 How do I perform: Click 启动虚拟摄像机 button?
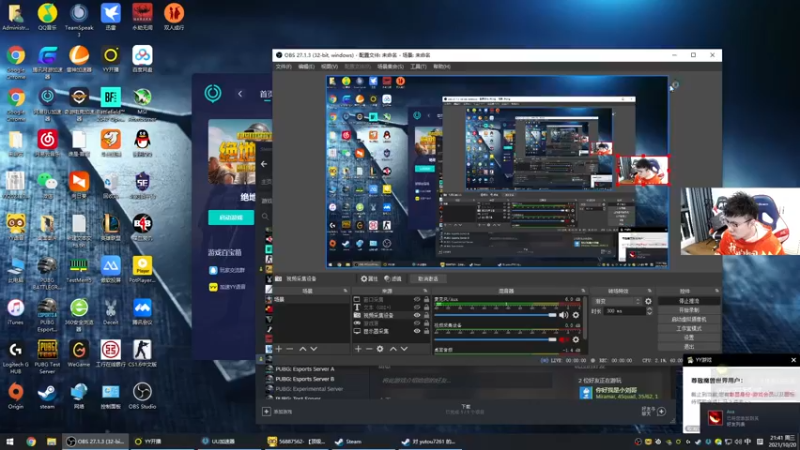[x=689, y=319]
